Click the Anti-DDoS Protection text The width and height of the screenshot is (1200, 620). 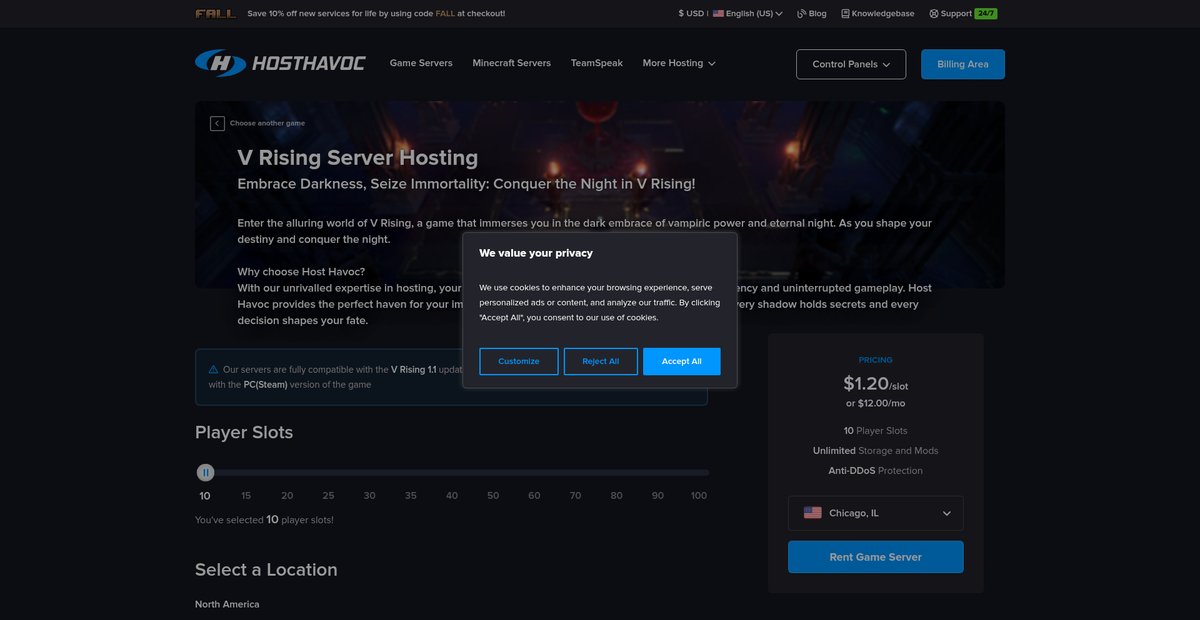pos(876,471)
